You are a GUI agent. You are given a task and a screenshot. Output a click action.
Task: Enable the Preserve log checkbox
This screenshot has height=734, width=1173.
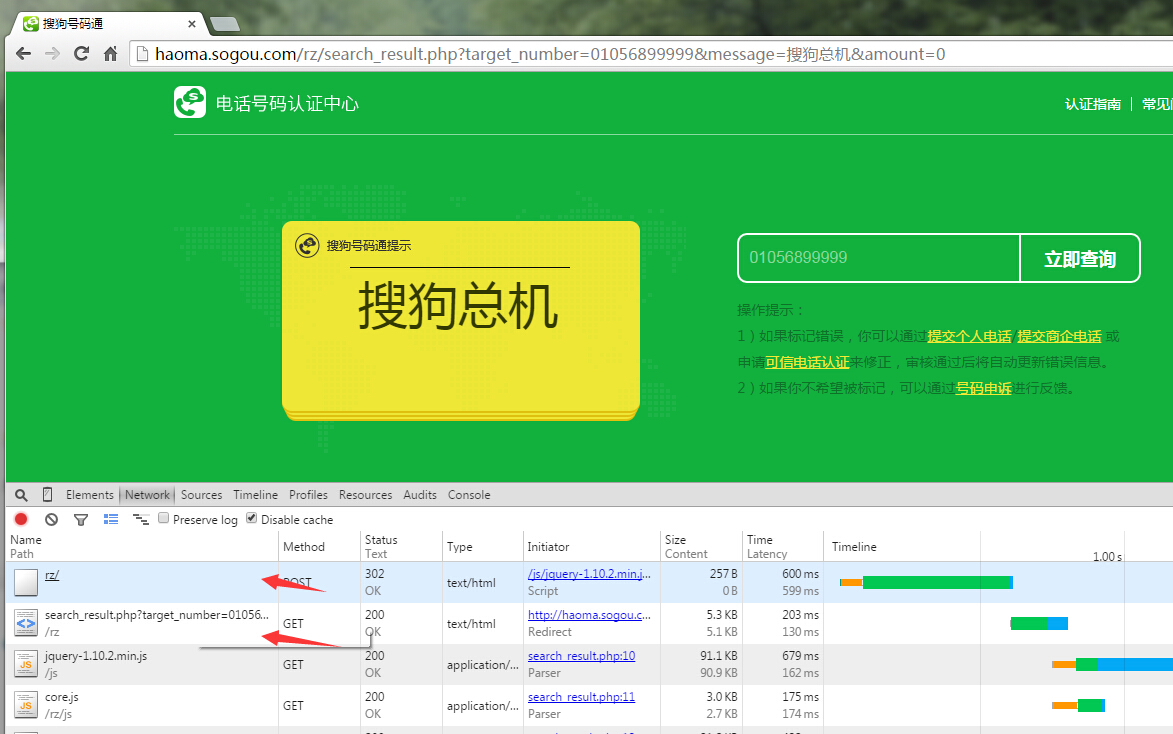point(163,519)
